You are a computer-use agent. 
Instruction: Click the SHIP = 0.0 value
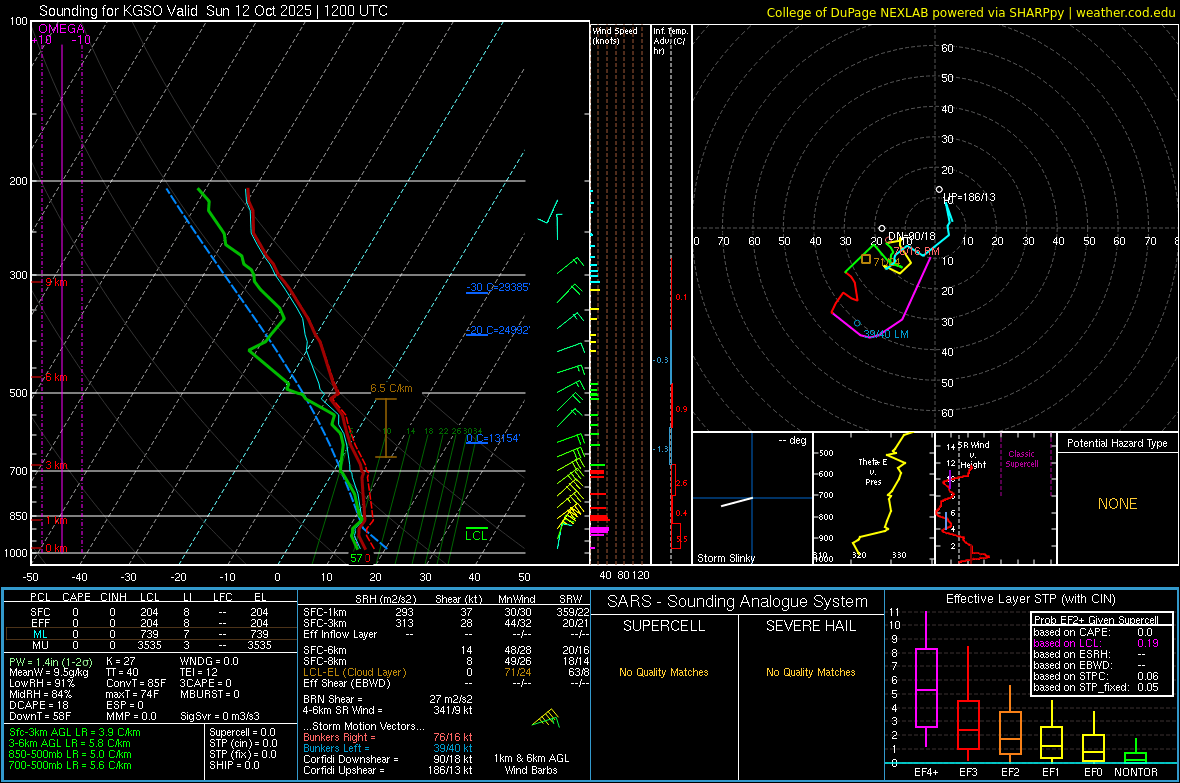234,765
